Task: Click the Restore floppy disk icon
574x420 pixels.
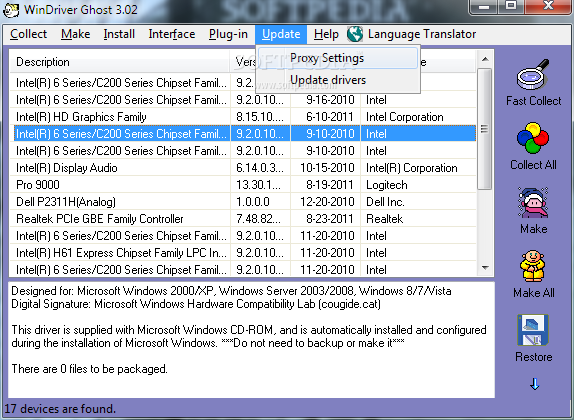Action: (x=533, y=330)
